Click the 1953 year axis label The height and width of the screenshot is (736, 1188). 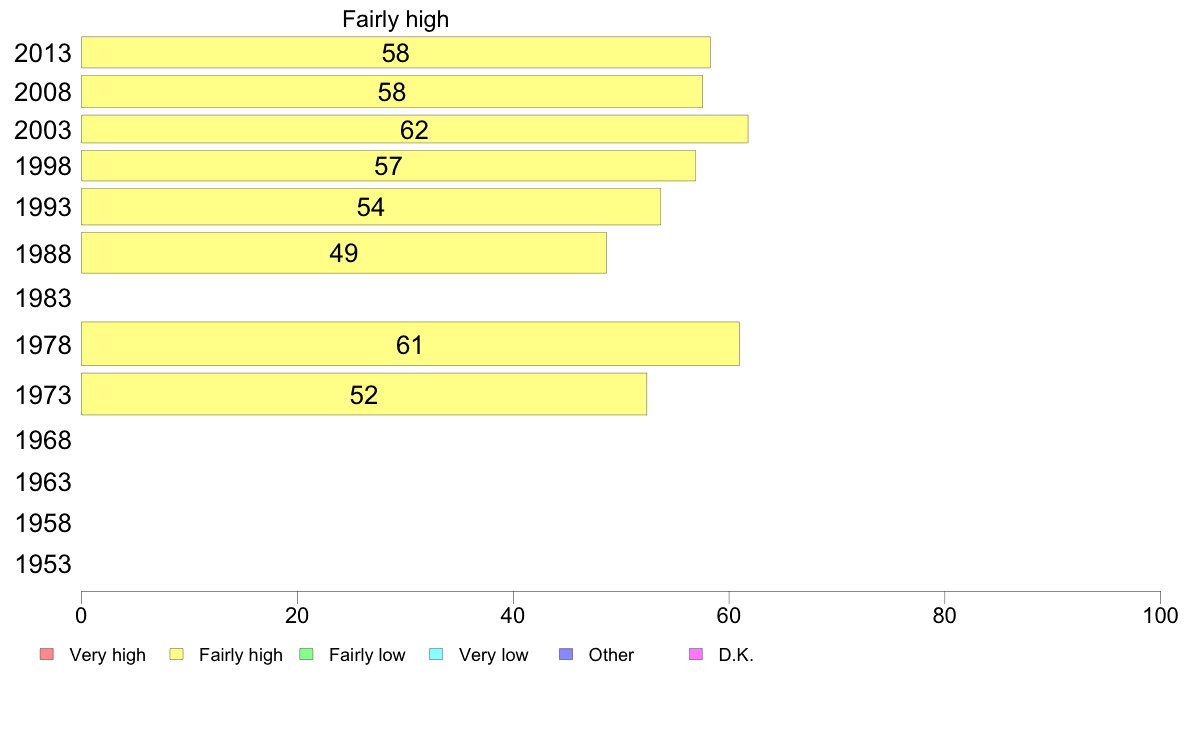point(43,564)
